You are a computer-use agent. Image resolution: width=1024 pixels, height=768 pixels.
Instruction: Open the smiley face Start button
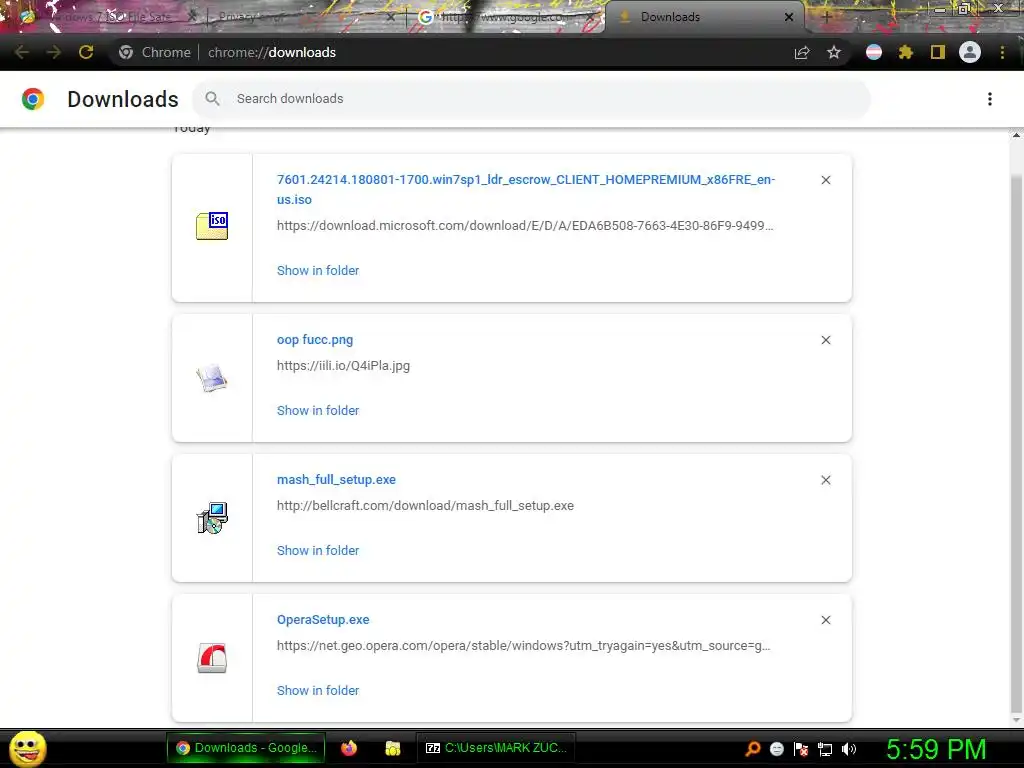[x=27, y=748]
